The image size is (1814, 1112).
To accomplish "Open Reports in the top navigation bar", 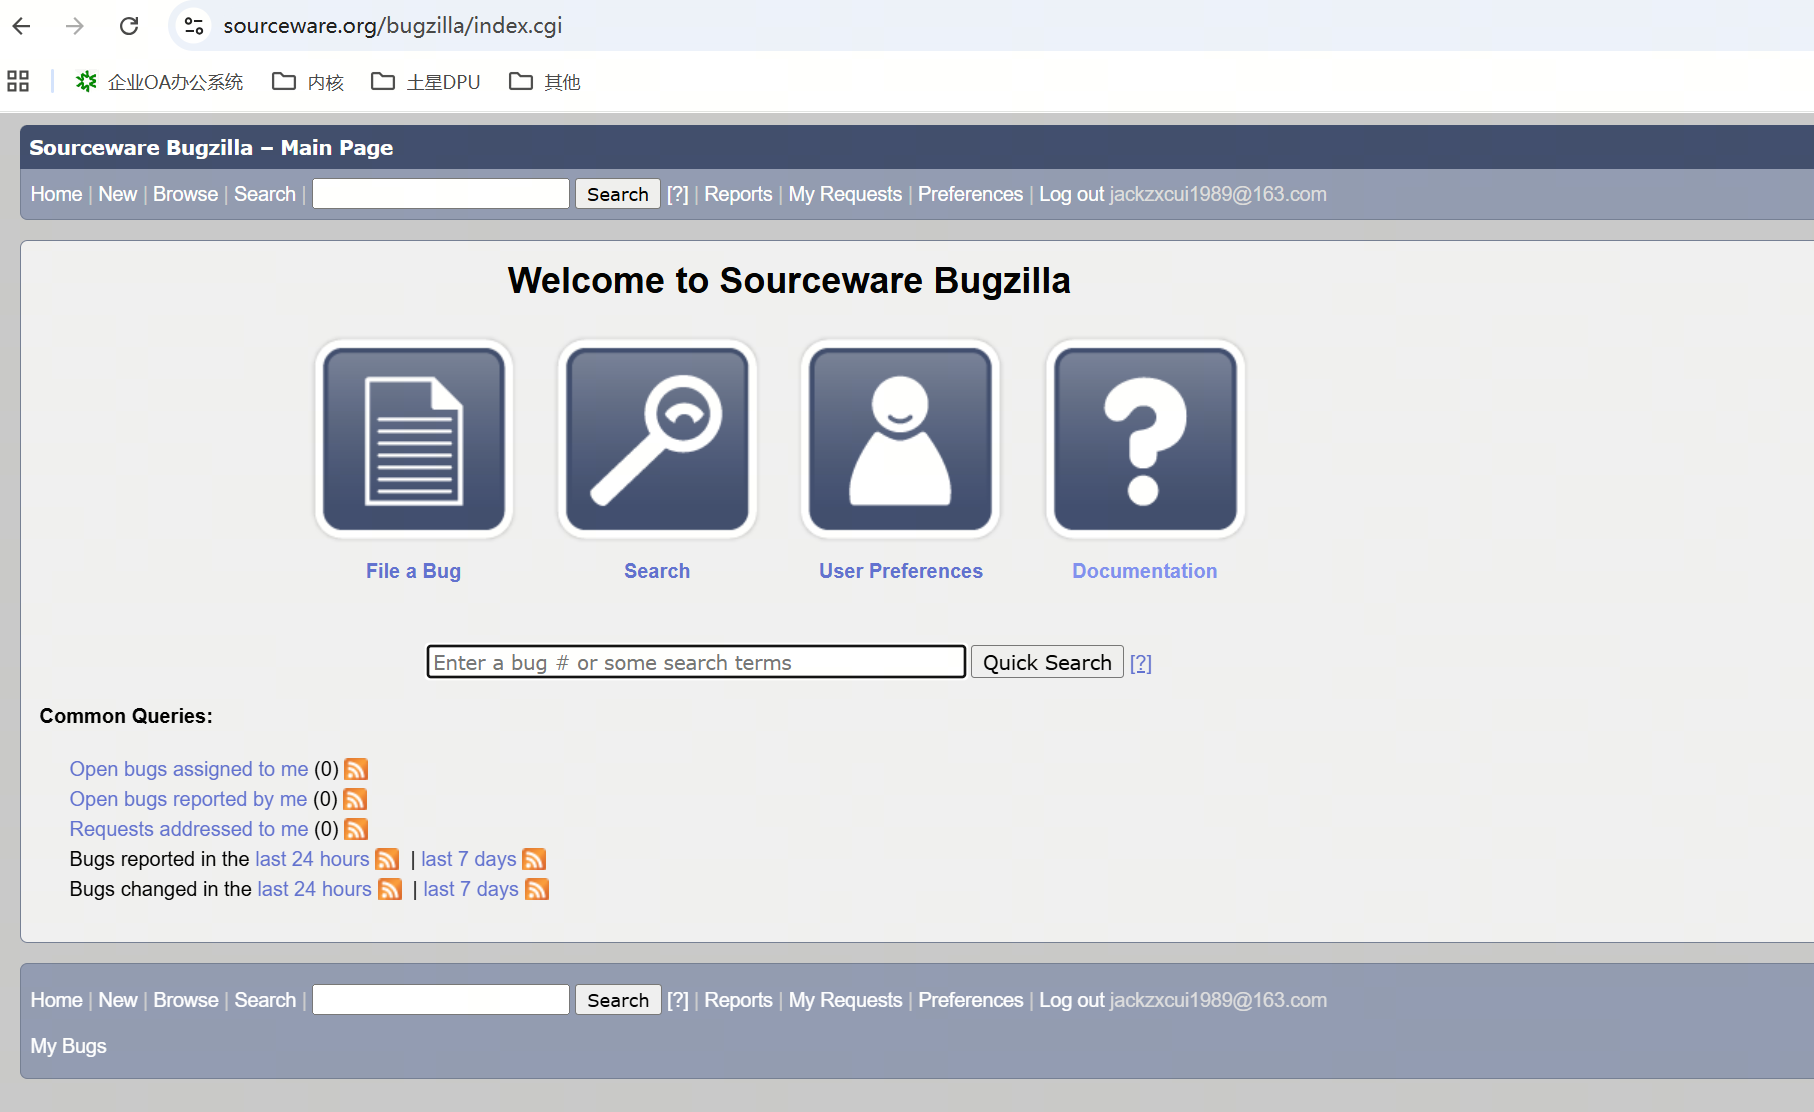I will 738,194.
